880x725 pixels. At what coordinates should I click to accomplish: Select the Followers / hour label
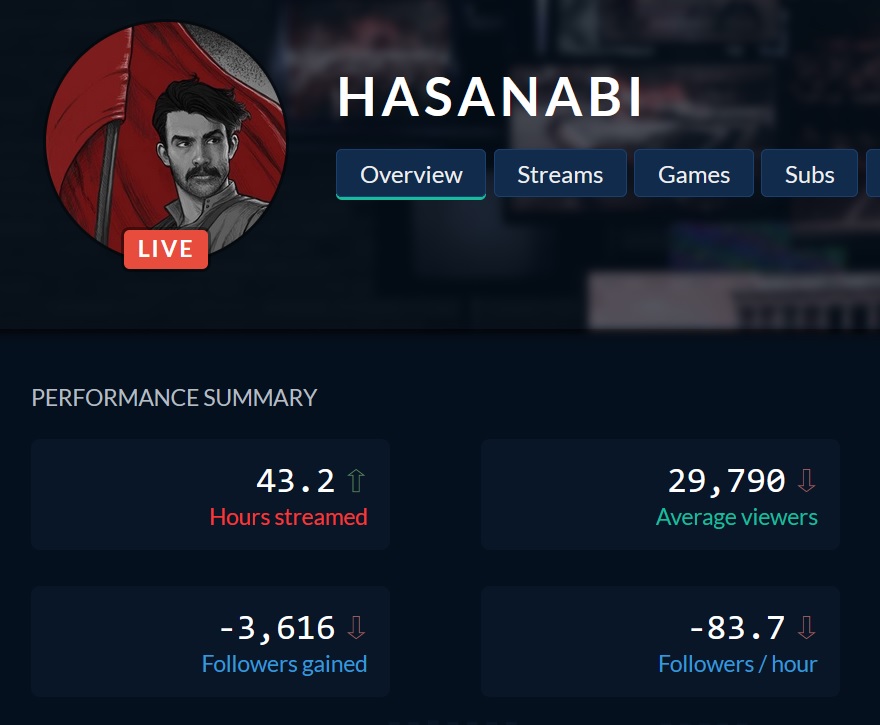(x=737, y=664)
